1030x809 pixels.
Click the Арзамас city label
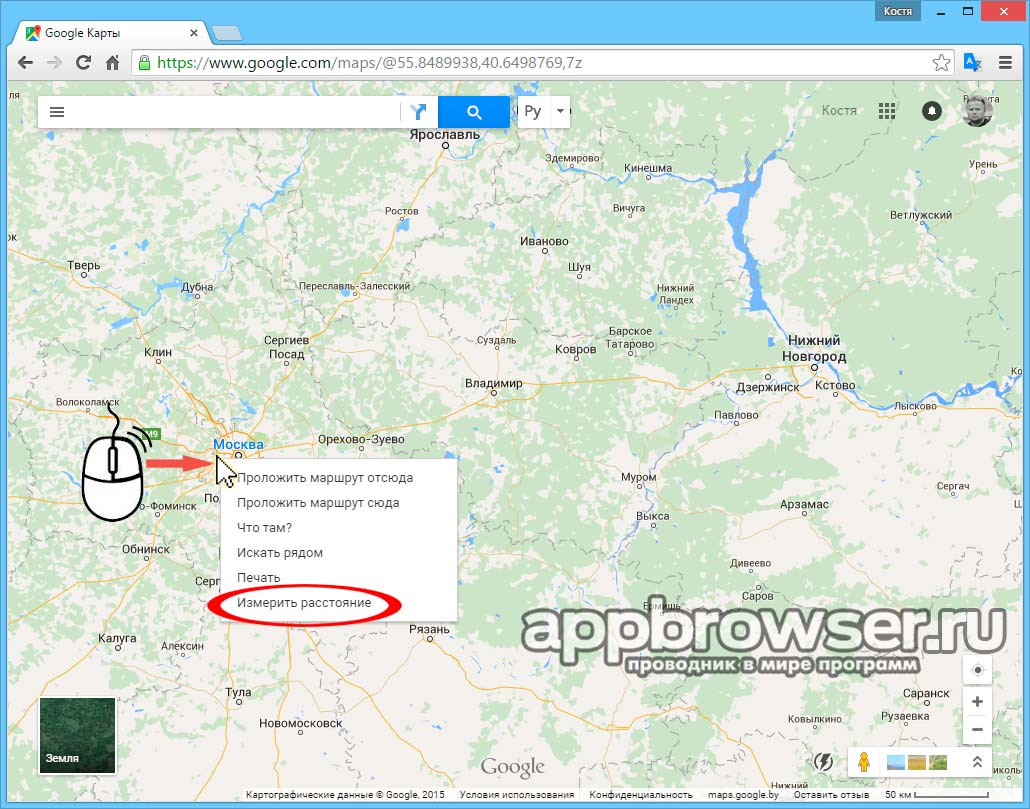pos(804,504)
